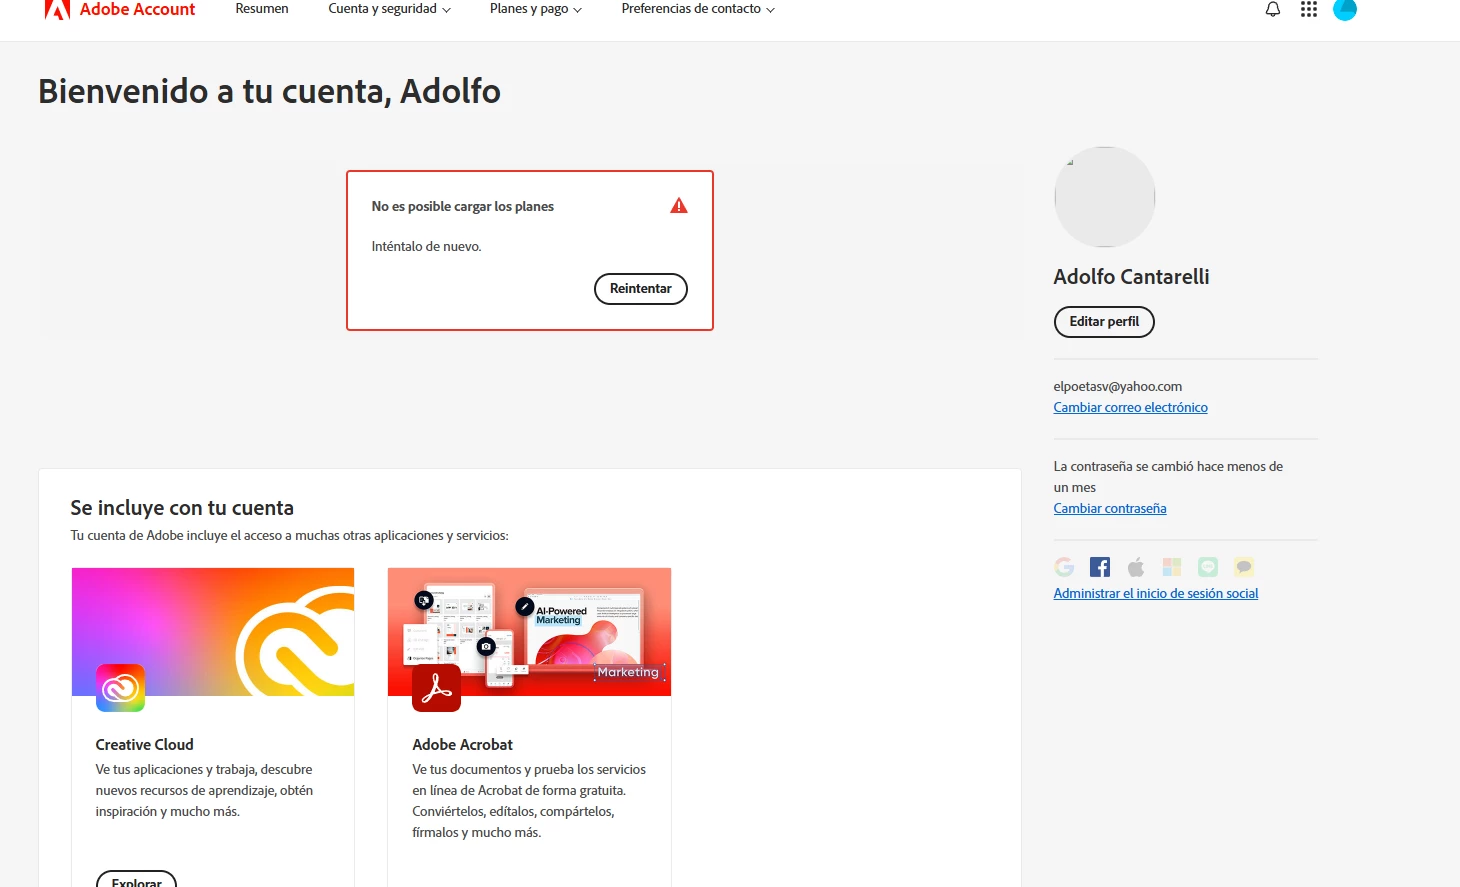The width and height of the screenshot is (1460, 887).
Task: Click the Facebook social sign-in icon
Action: [1100, 567]
